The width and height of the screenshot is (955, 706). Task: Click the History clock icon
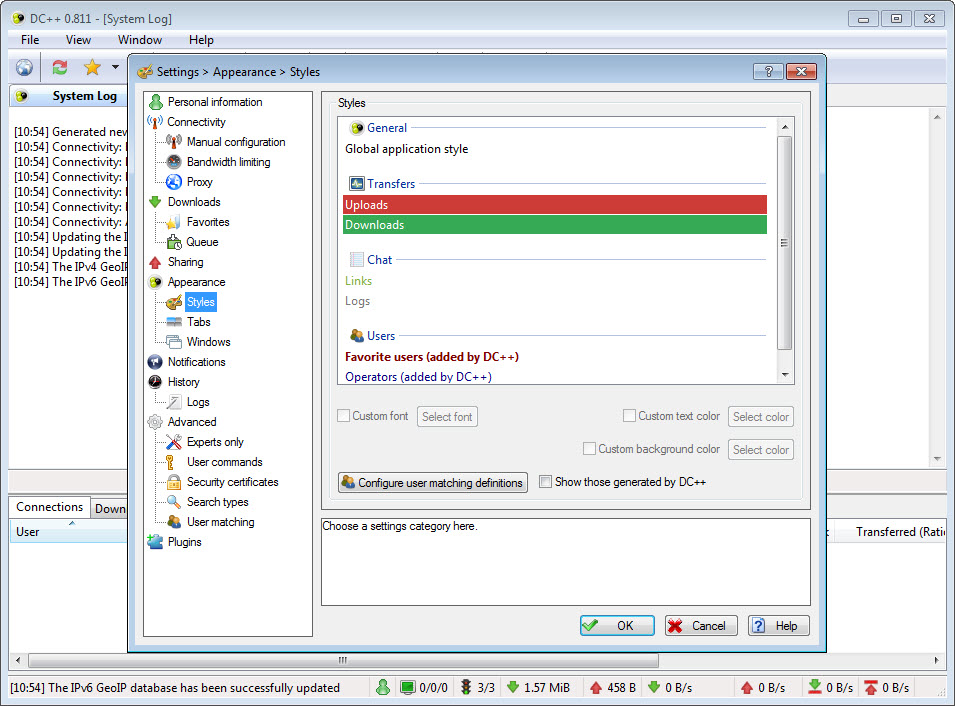155,382
